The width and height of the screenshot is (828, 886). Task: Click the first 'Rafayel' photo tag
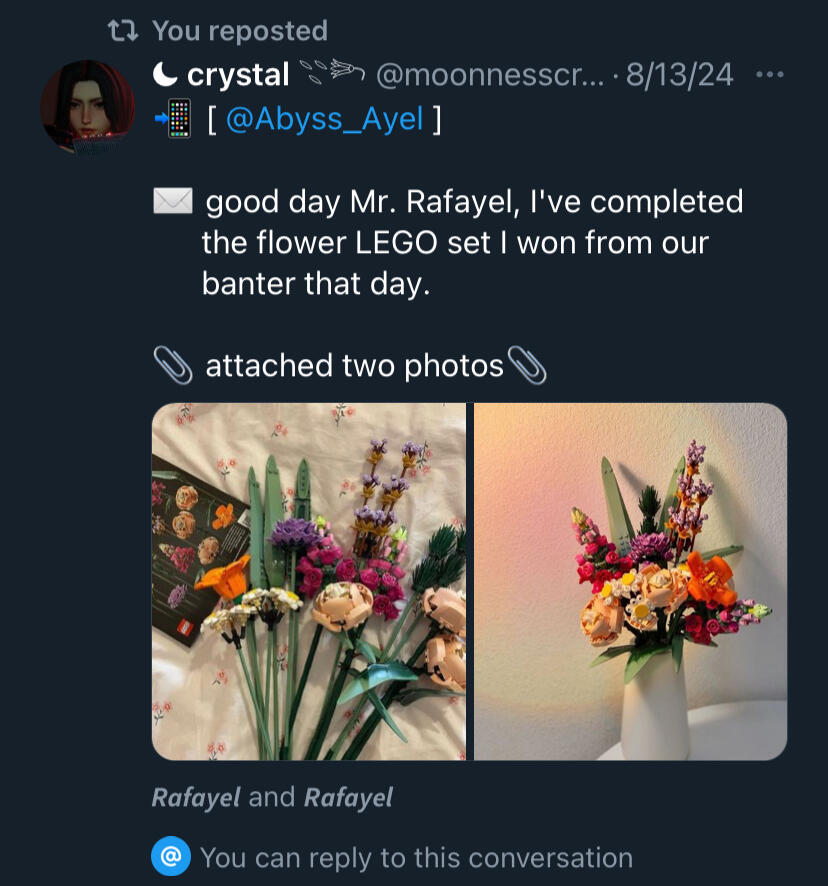[x=196, y=797]
